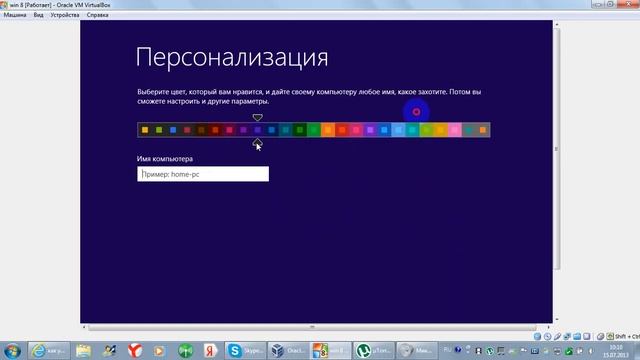Click the vertical scrollbar of the VM window
The image size is (640, 360).
(x=557, y=149)
